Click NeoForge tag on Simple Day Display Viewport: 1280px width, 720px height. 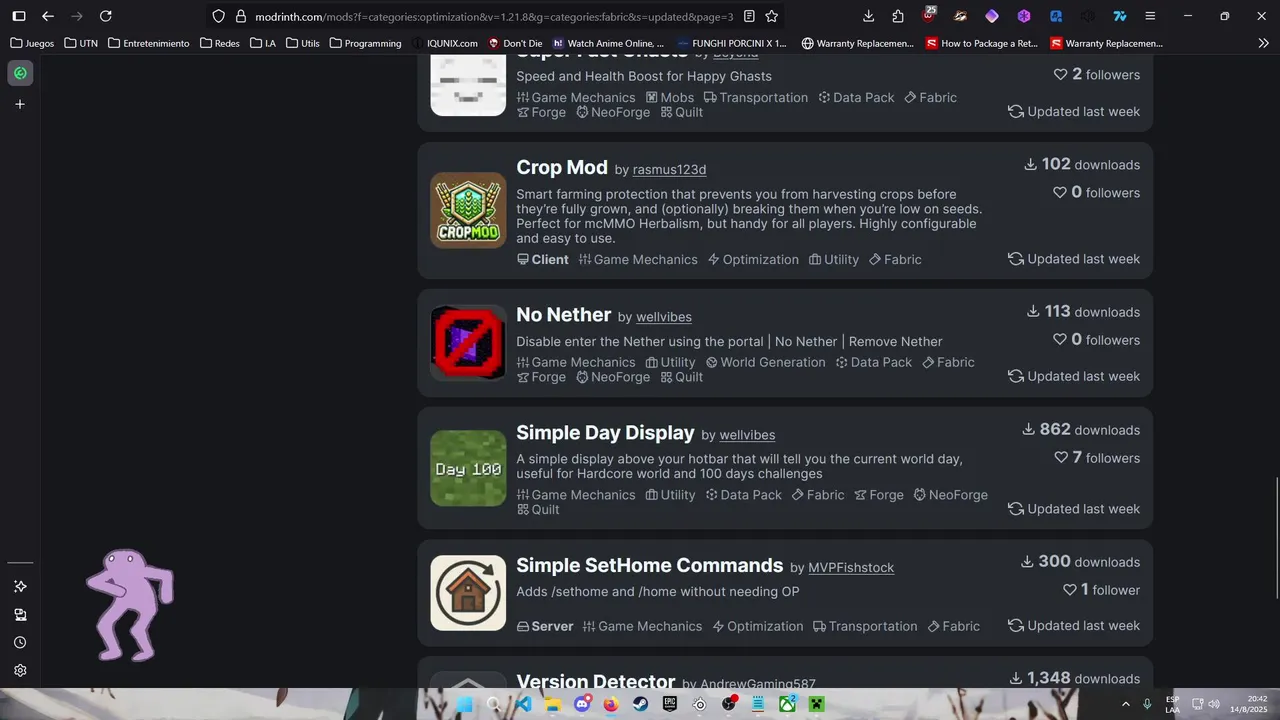pyautogui.click(x=950, y=495)
